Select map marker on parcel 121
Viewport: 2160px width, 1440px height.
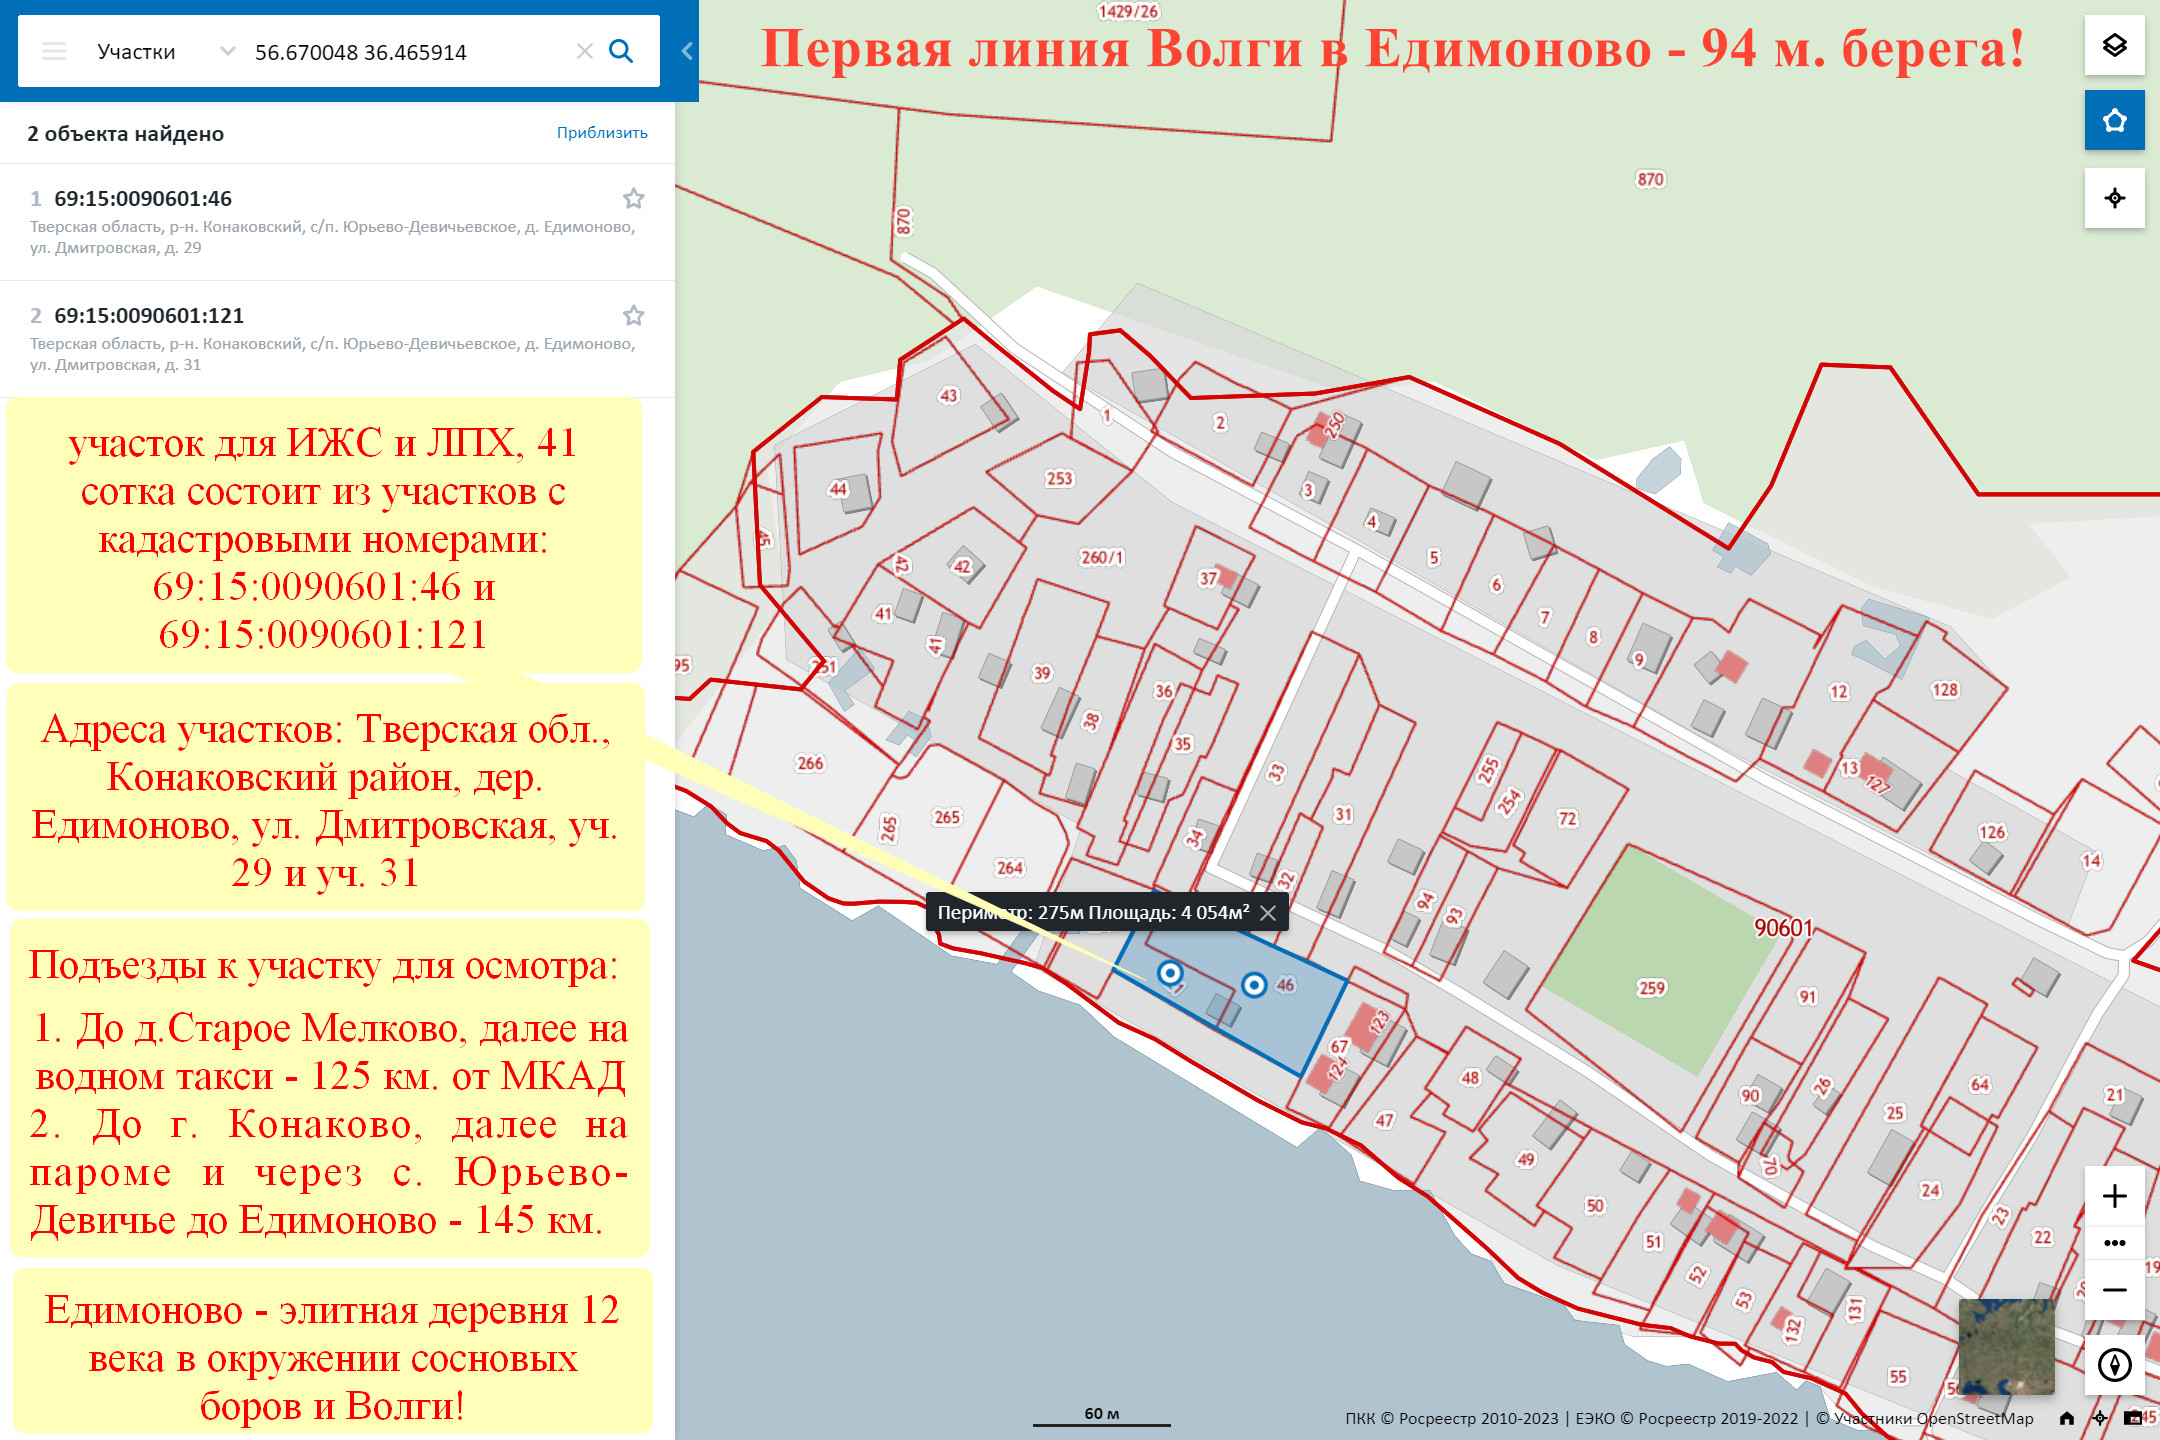tap(1170, 973)
